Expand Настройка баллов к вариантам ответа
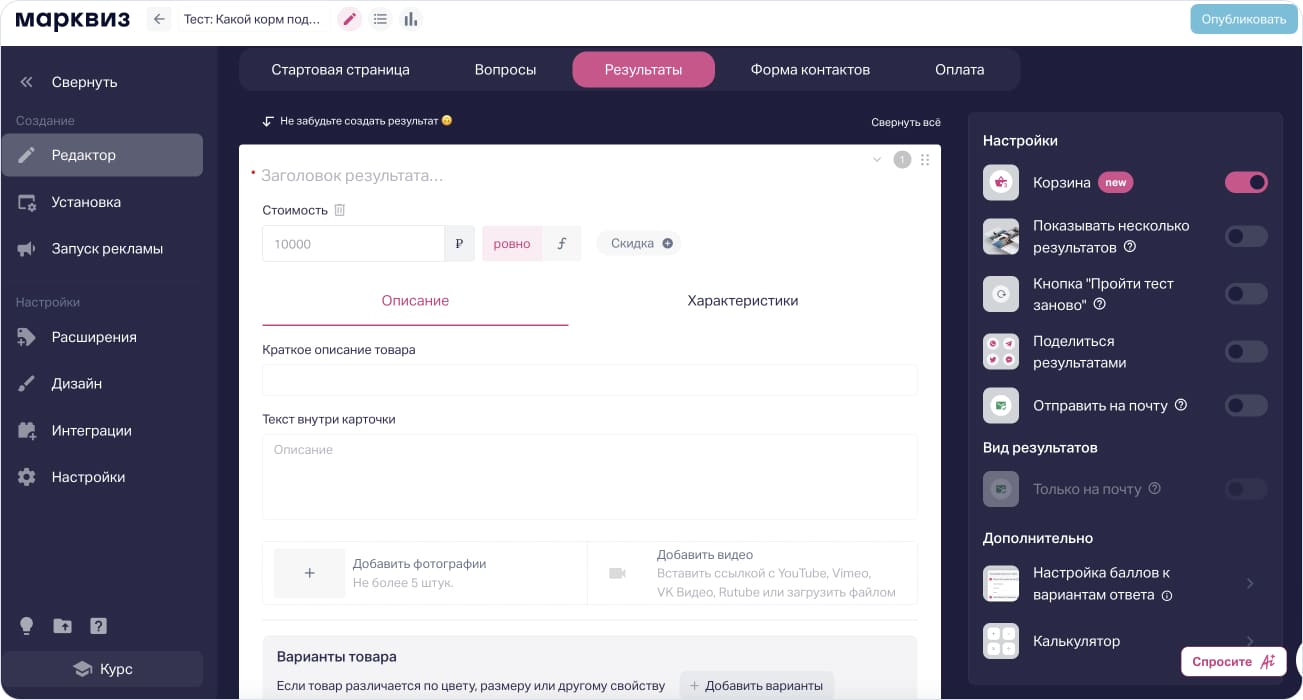Screen dimensions: 1303x700 point(1250,583)
